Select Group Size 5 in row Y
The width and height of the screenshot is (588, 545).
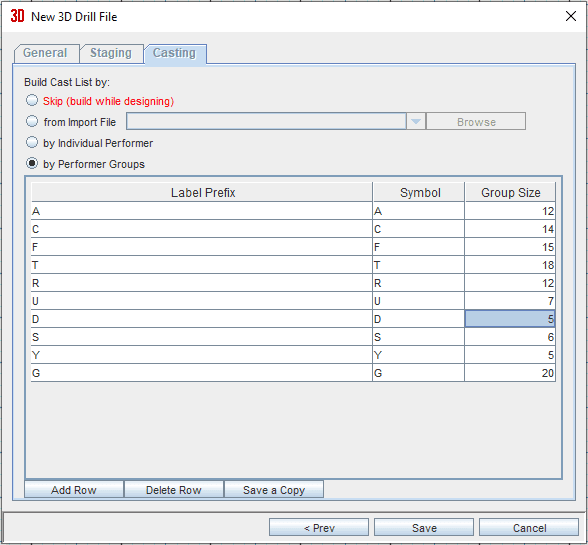point(510,355)
